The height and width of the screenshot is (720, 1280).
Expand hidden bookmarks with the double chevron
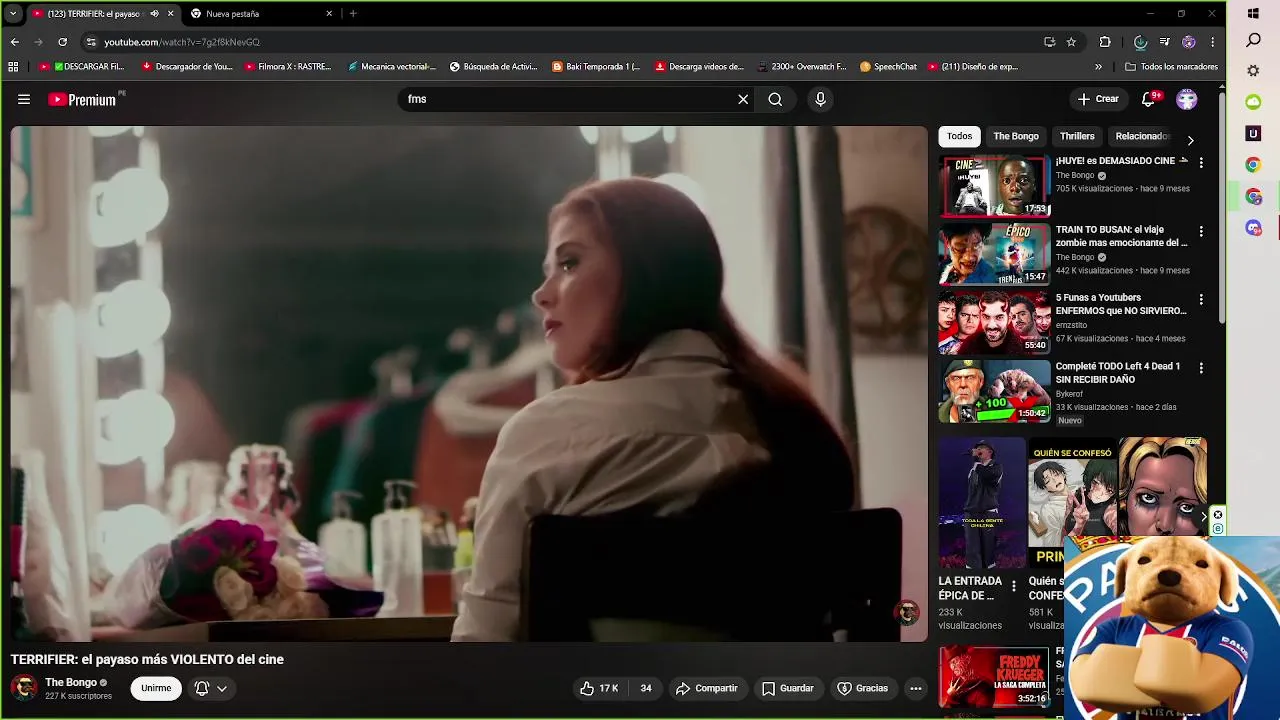(x=1098, y=67)
